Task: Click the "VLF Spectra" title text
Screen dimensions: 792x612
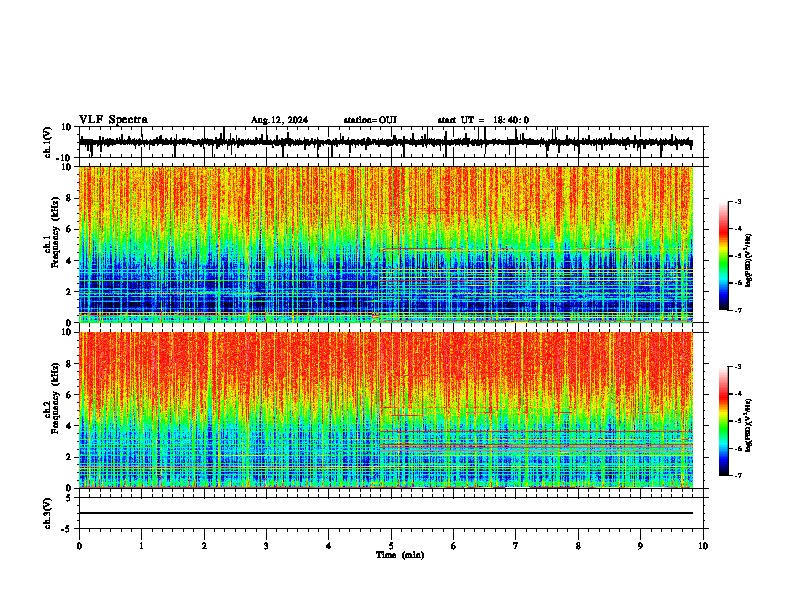Action: click(113, 120)
